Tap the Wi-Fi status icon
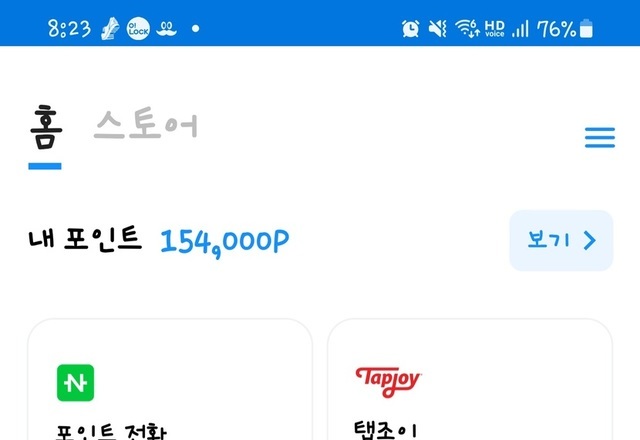Viewport: 640px width, 440px height. (467, 29)
